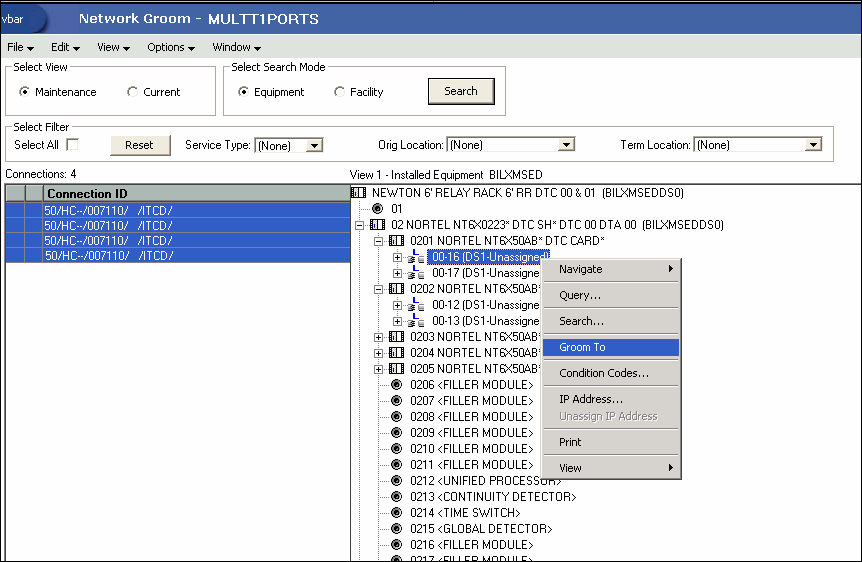Expand the 0205 NORTEL card node

[x=378, y=369]
